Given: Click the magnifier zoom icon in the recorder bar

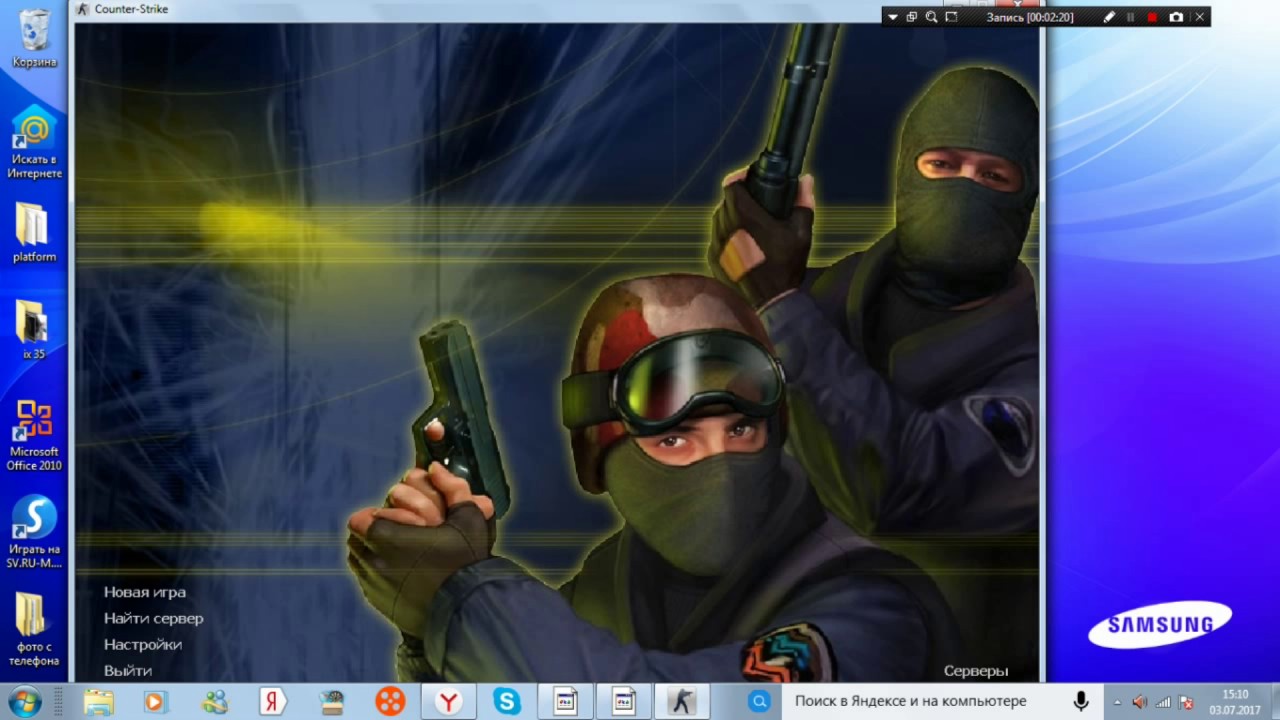Looking at the screenshot, I should [931, 17].
